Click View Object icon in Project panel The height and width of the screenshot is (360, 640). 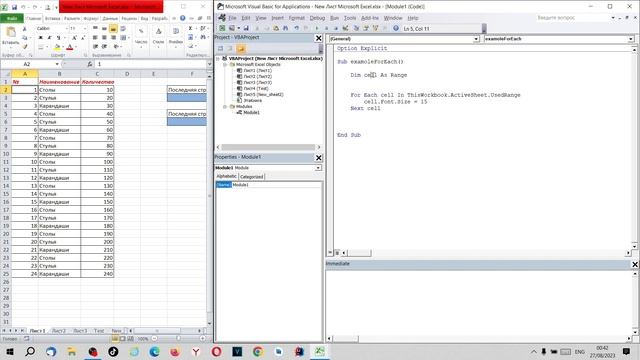click(230, 49)
